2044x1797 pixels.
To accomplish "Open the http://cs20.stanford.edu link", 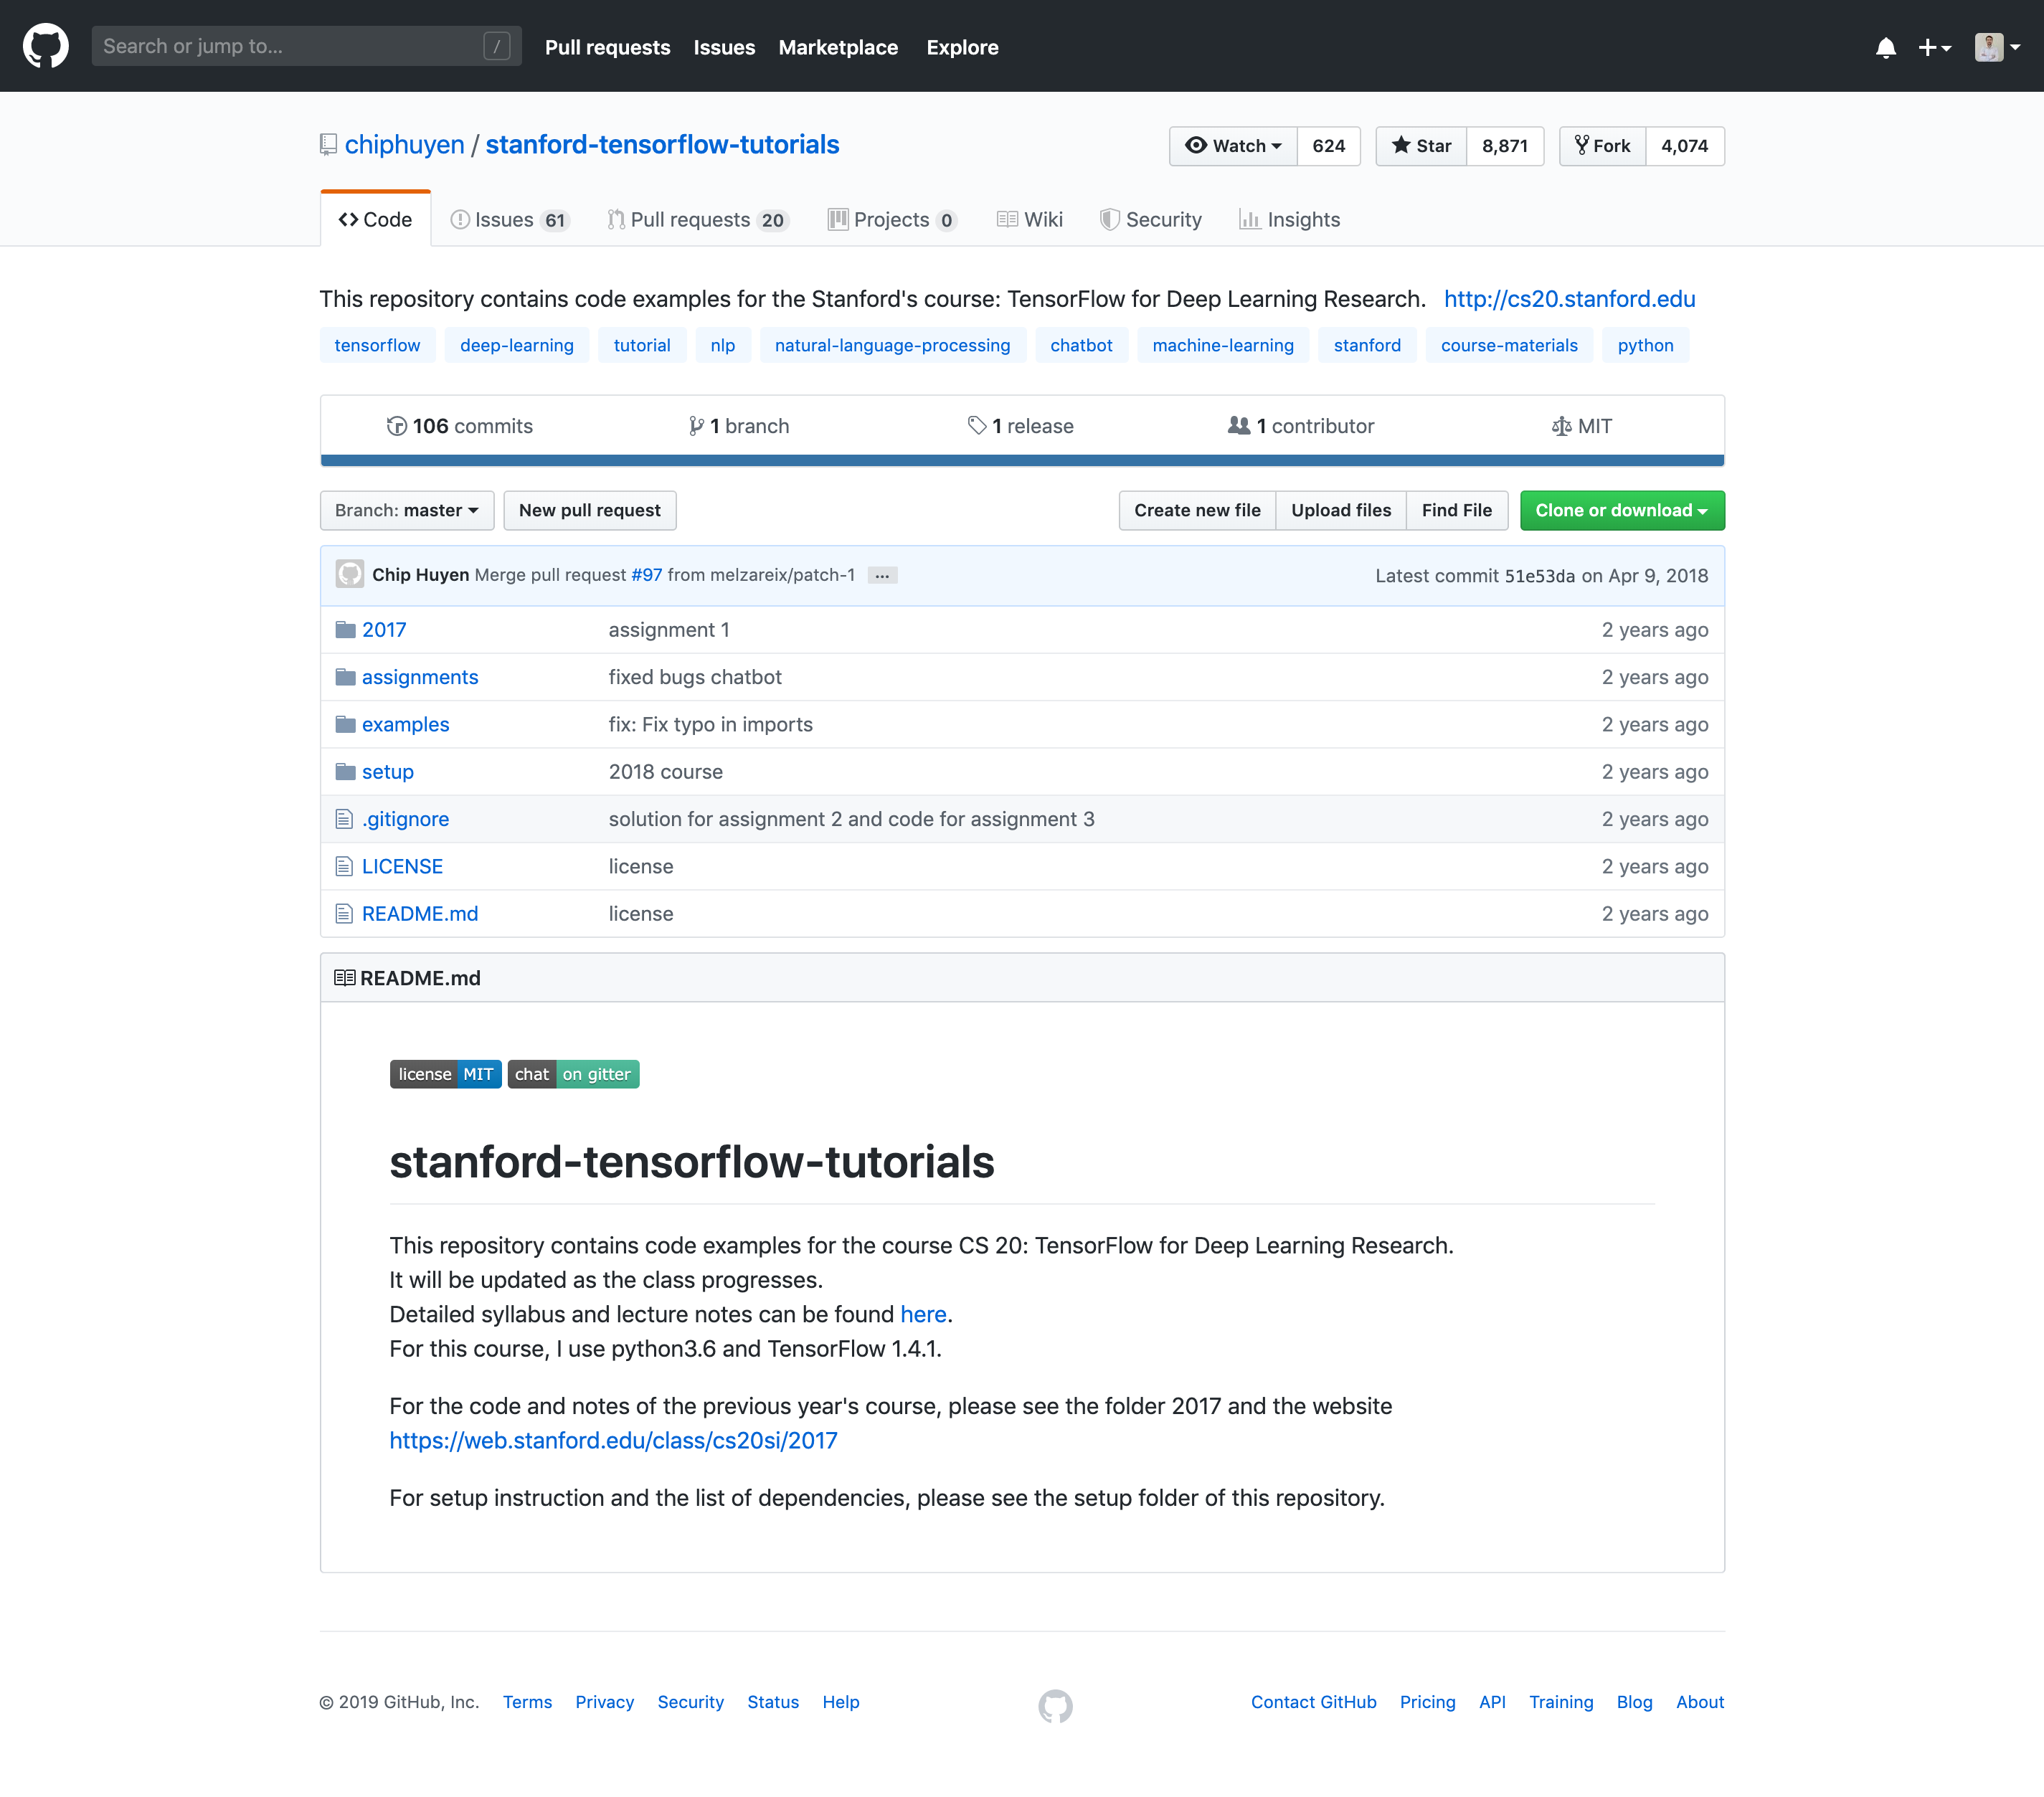I will pos(1569,299).
